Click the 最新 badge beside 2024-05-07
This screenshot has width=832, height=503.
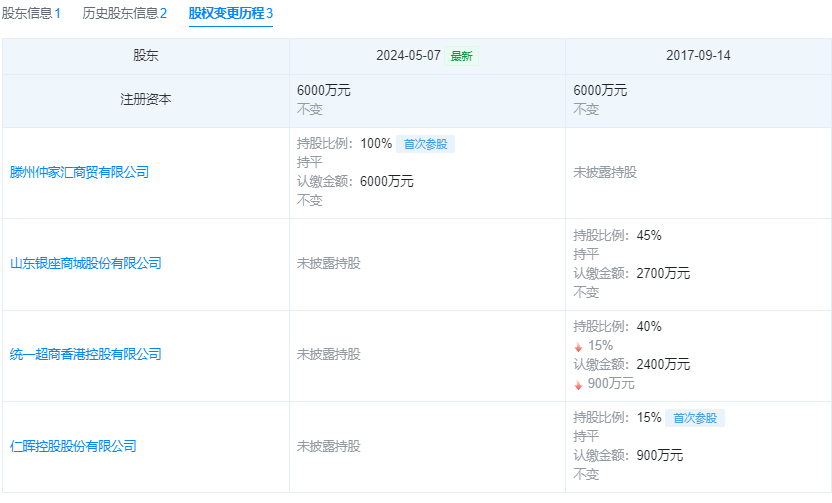(462, 56)
